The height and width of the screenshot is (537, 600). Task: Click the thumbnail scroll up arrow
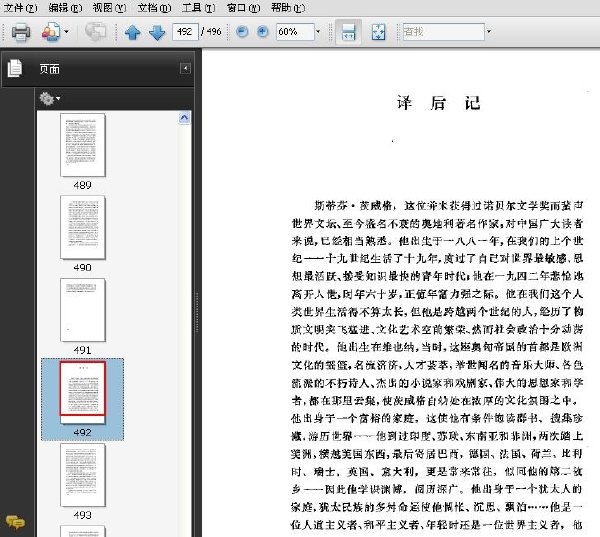pos(184,118)
